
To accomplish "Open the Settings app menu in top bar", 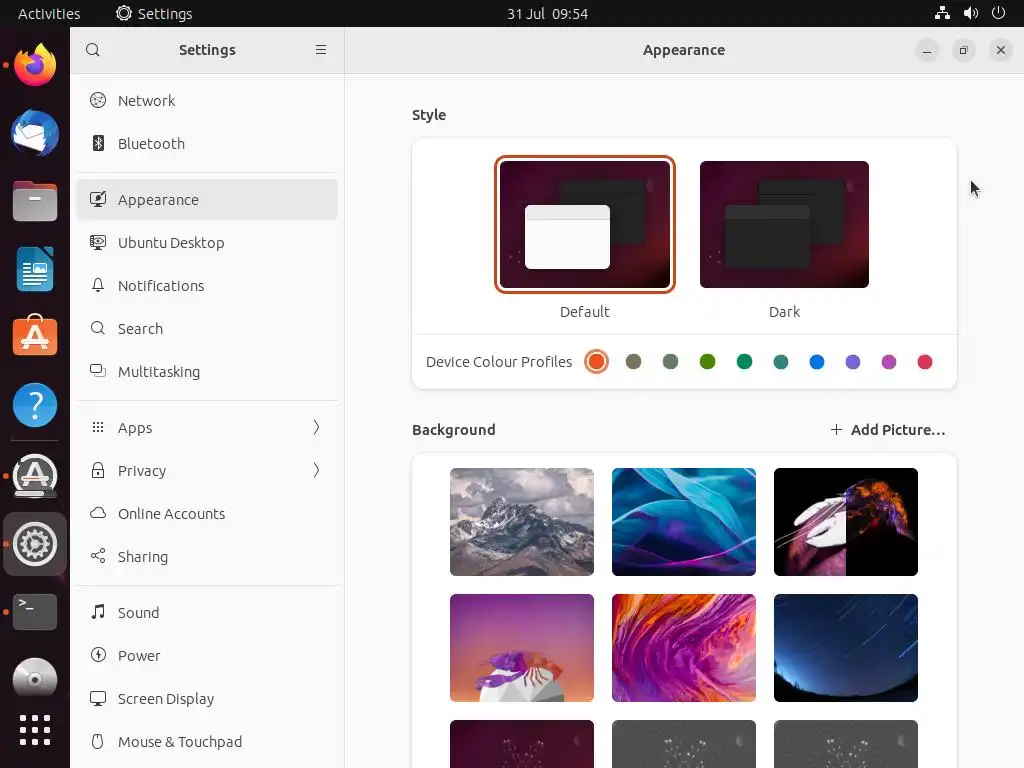I will [x=154, y=13].
